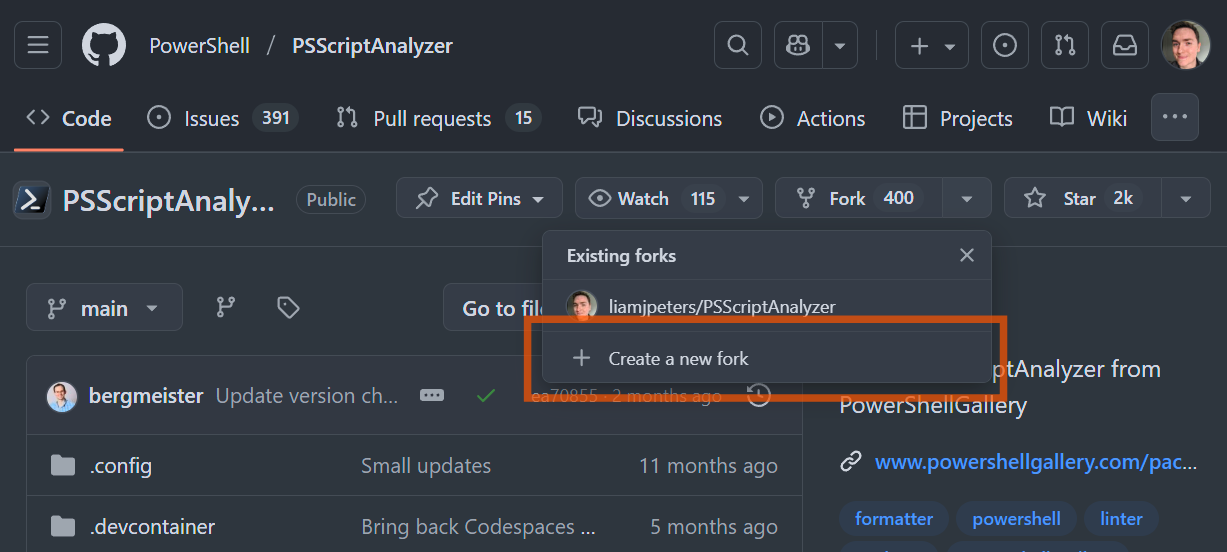Open Copilot chat icon
Screen dimensions: 1227x552
pyautogui.click(x=798, y=46)
